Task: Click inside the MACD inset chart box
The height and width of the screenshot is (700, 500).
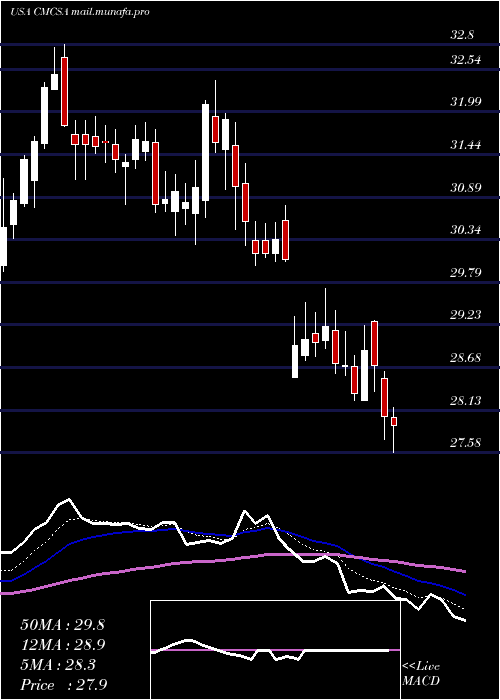Action: click(x=275, y=650)
